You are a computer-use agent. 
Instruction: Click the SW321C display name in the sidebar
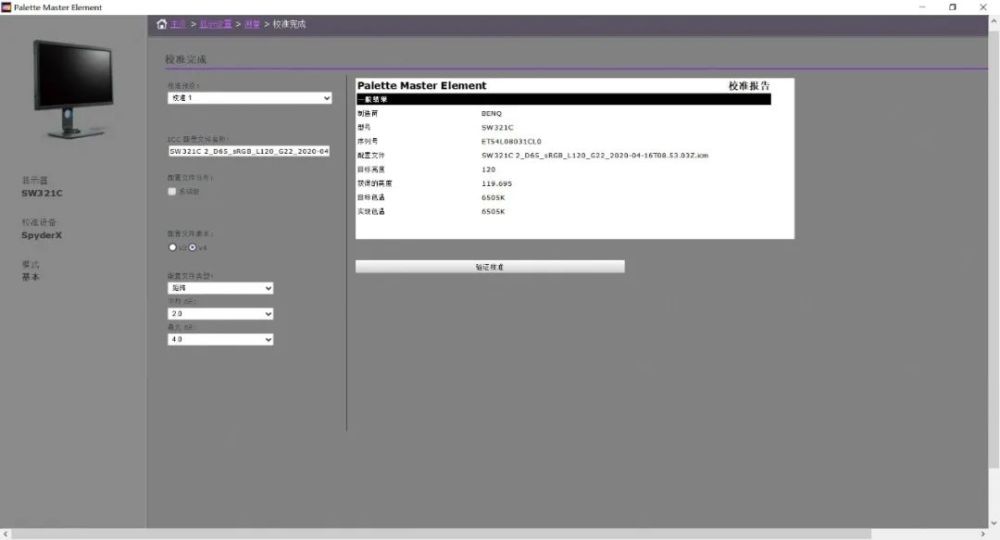click(x=42, y=193)
